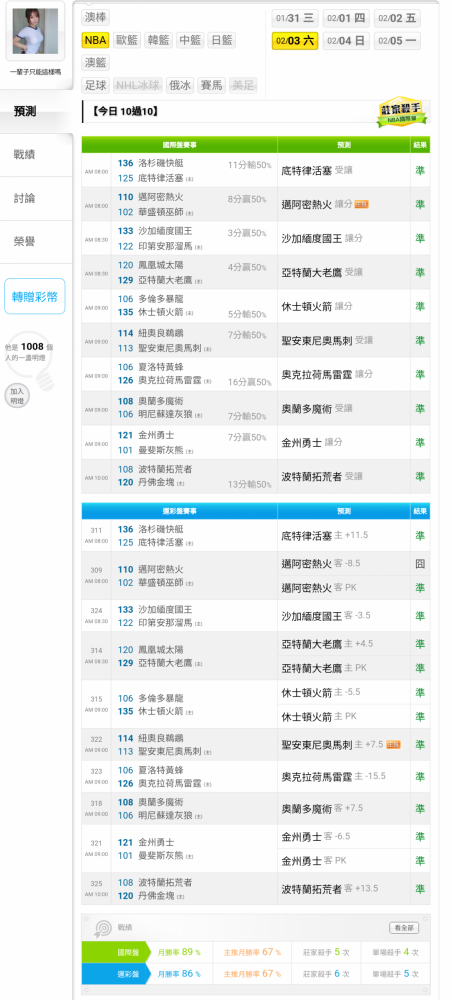Open the 中籃 league tab

[x=189, y=40]
